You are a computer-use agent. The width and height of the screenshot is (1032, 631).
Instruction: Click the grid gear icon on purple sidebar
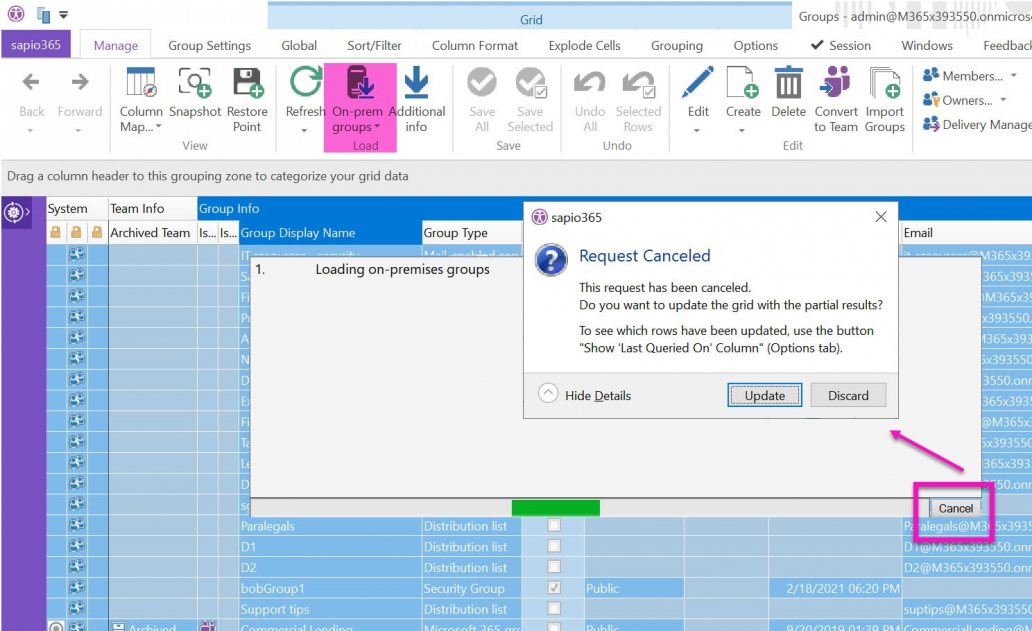coord(13,213)
